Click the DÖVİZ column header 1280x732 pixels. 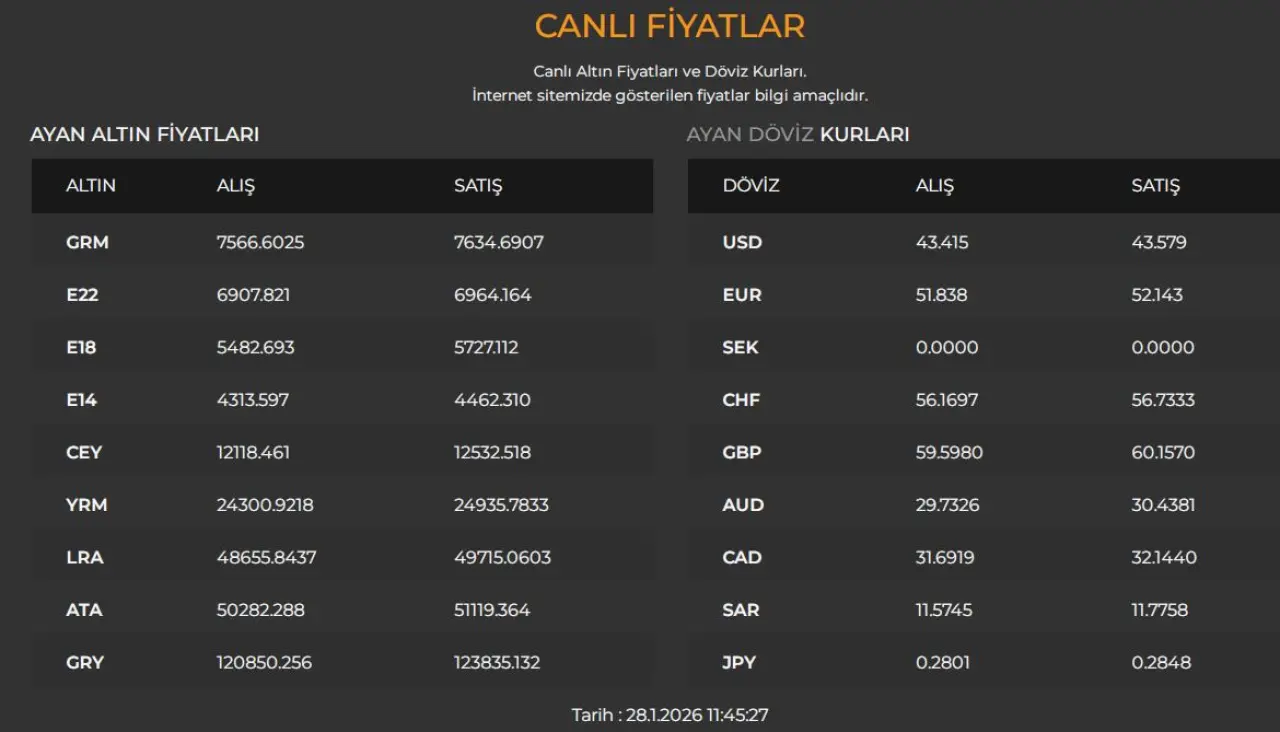tap(751, 186)
